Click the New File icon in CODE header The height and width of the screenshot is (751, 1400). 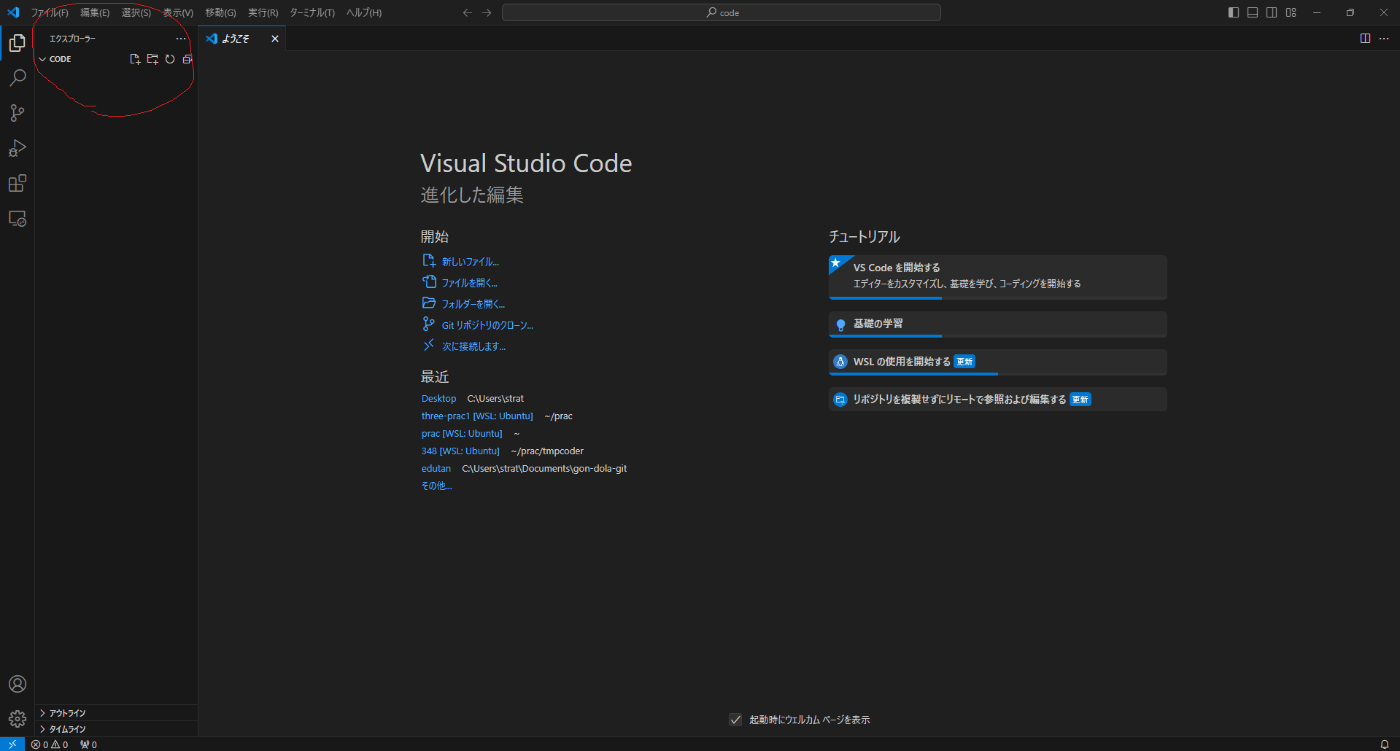[135, 59]
